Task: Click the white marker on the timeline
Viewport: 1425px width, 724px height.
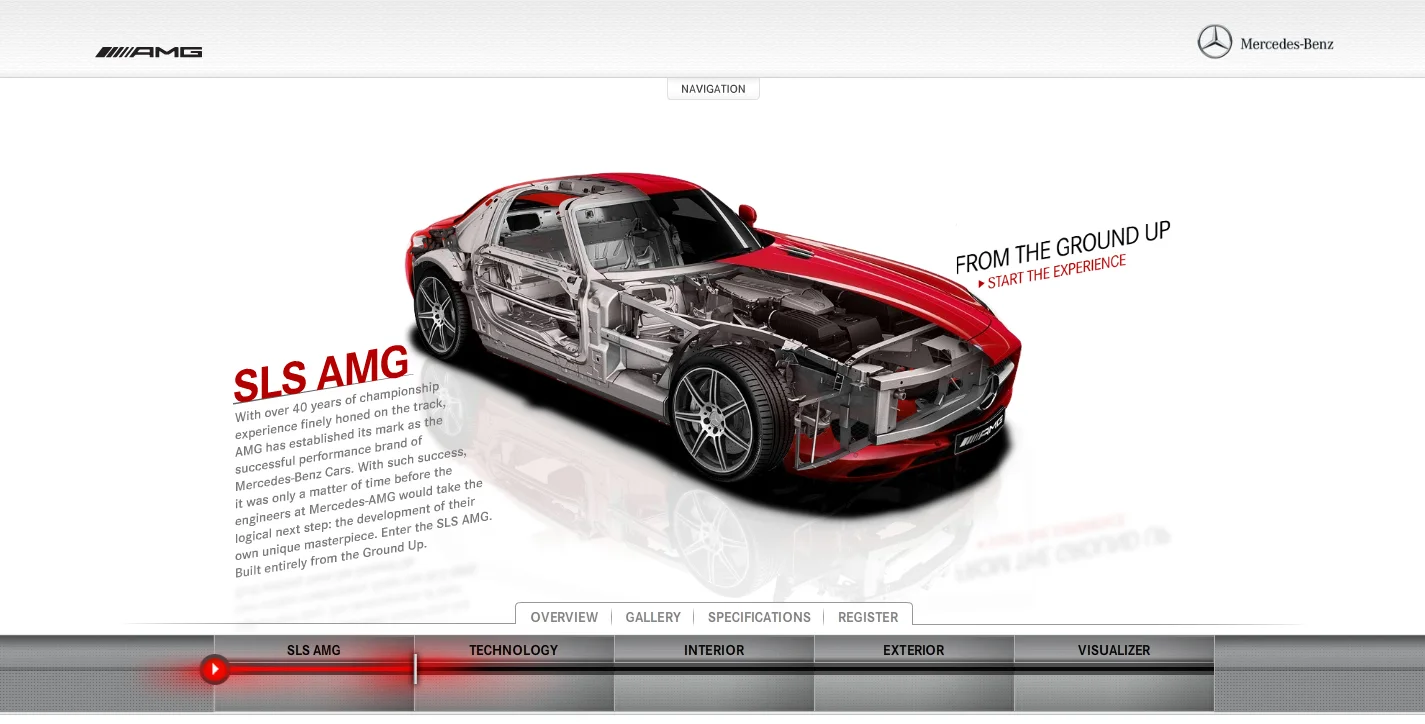Action: [415, 669]
